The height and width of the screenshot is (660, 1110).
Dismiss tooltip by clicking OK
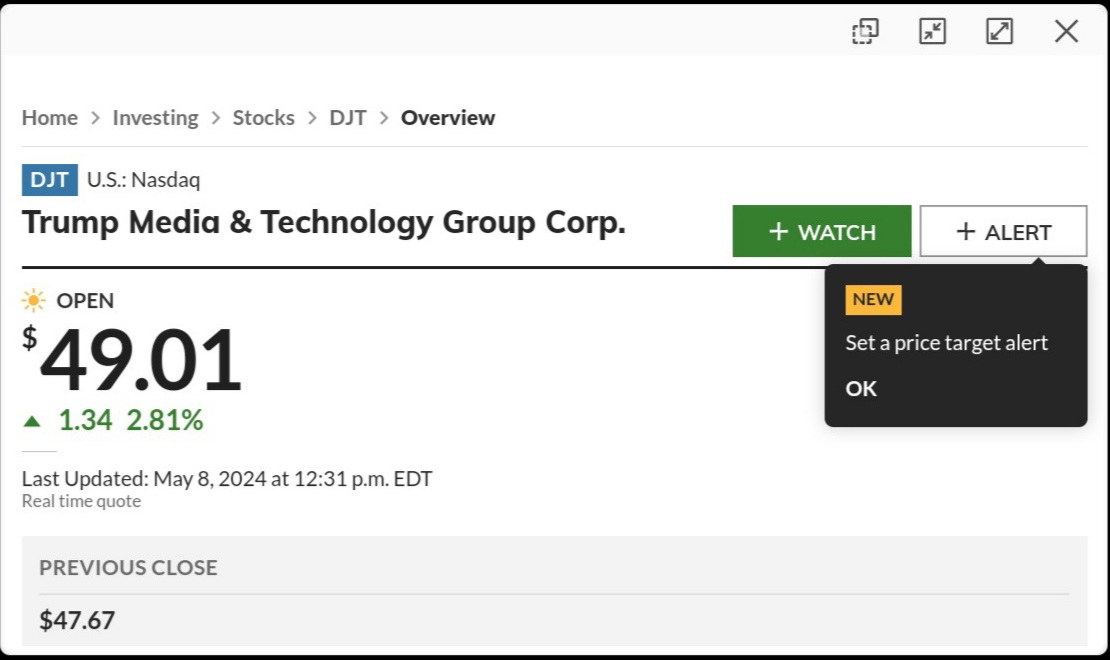[861, 389]
